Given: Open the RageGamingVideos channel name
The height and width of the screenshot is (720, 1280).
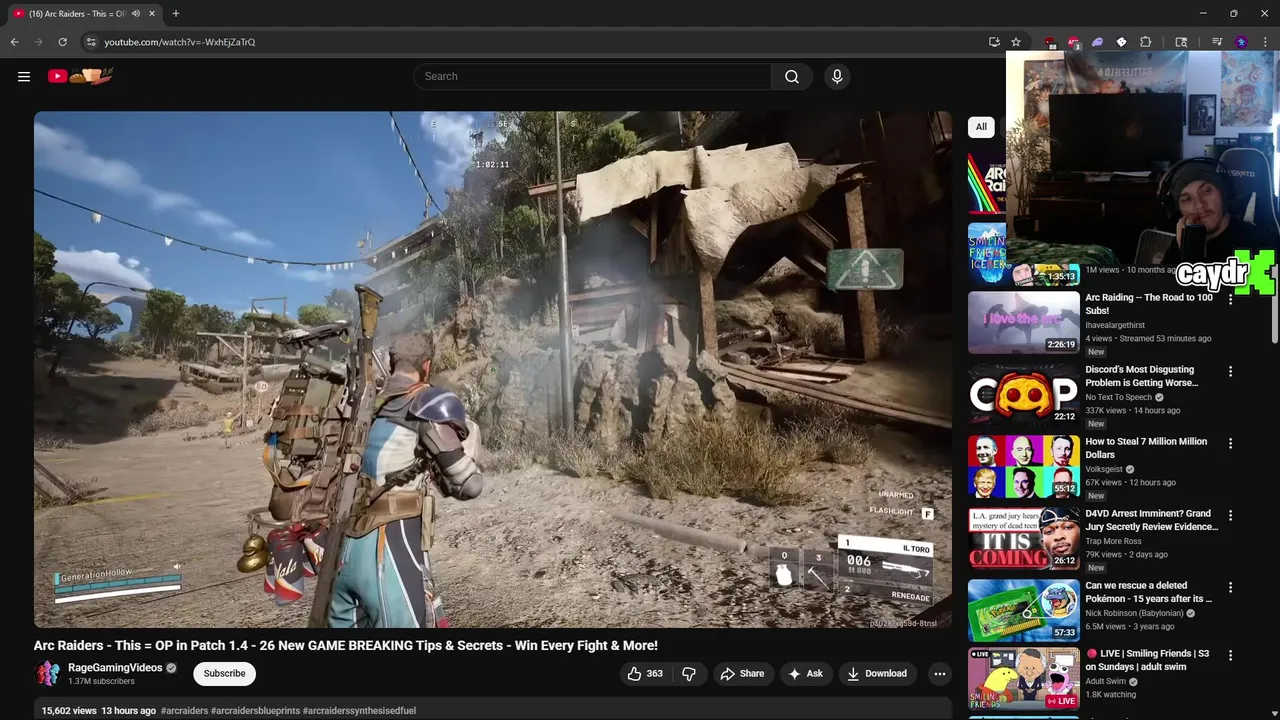Looking at the screenshot, I should click(115, 668).
